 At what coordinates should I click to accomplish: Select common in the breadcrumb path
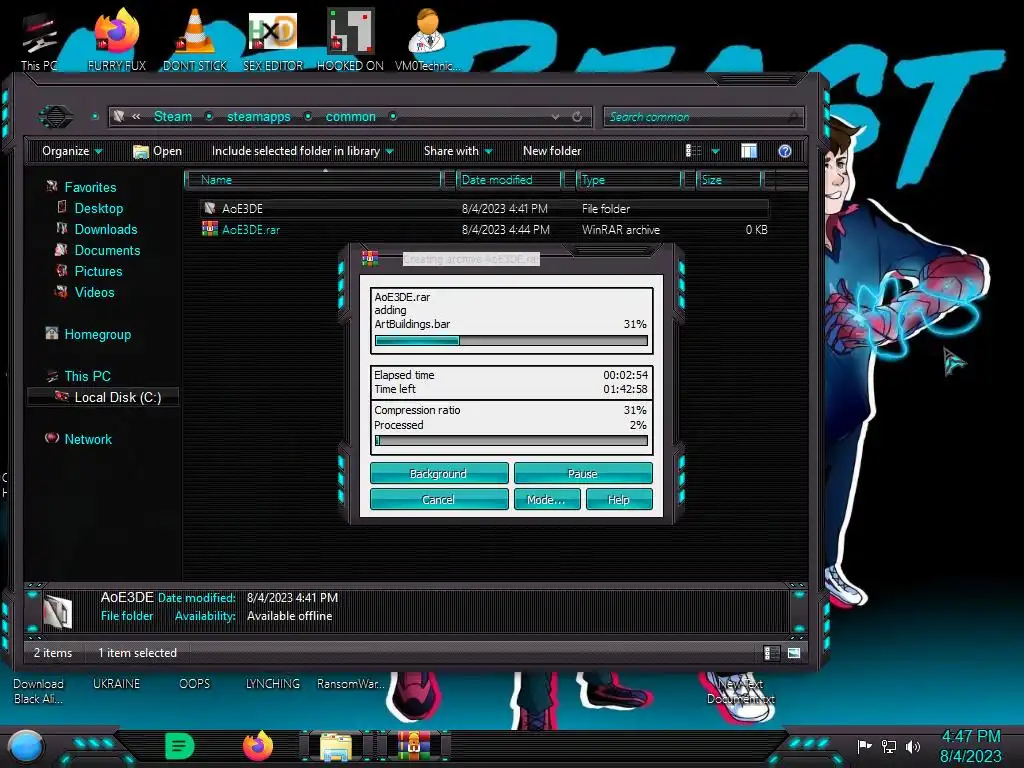point(351,117)
